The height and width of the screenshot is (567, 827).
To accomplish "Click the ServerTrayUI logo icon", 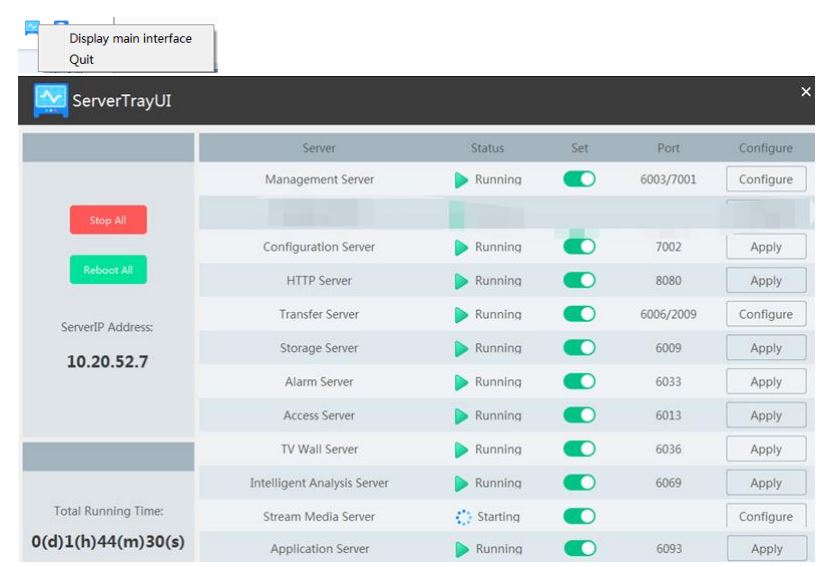I will tap(50, 100).
